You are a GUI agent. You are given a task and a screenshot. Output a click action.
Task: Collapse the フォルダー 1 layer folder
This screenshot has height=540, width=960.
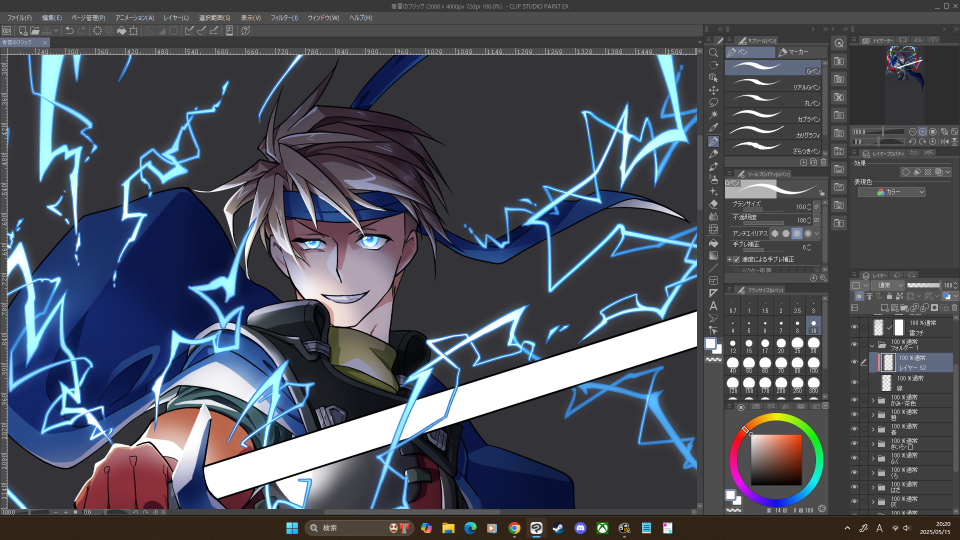click(x=872, y=345)
